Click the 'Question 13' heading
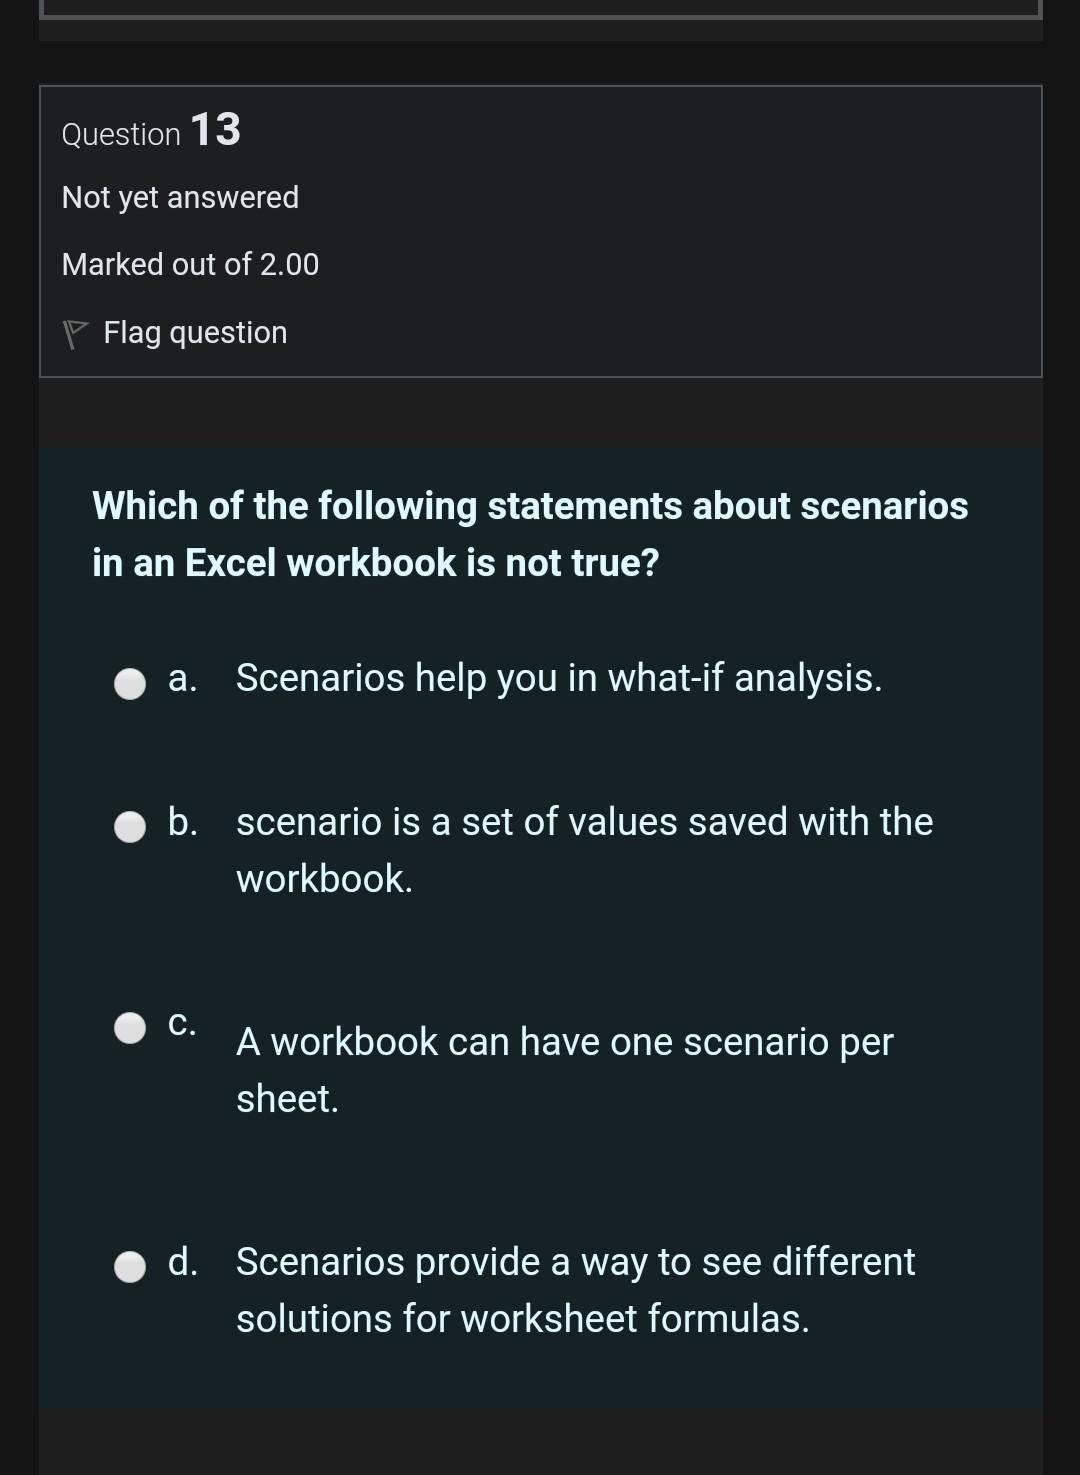 coord(149,131)
